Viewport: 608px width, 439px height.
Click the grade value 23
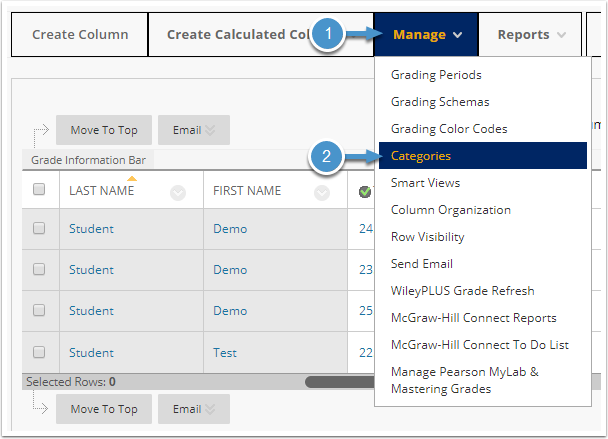(x=366, y=270)
